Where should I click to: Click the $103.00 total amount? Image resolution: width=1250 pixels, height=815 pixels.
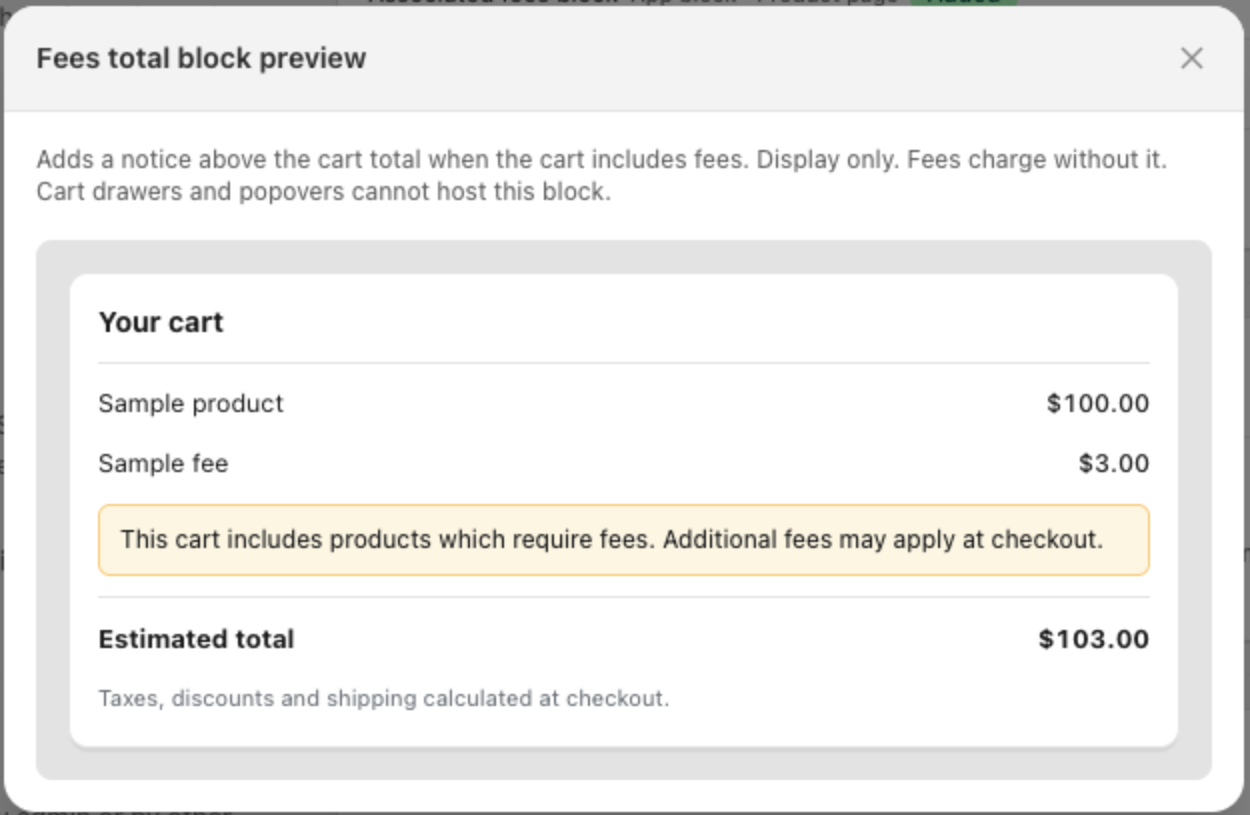(x=1094, y=639)
